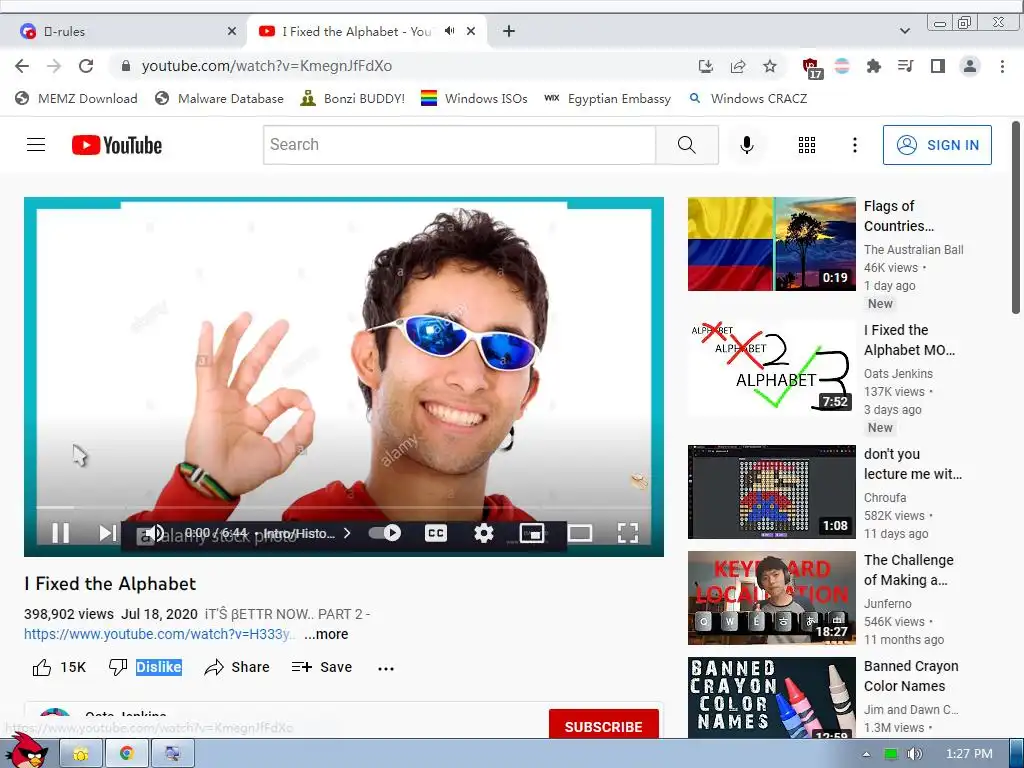1024x768 pixels.
Task: Open the player settings gear
Action: coord(484,533)
